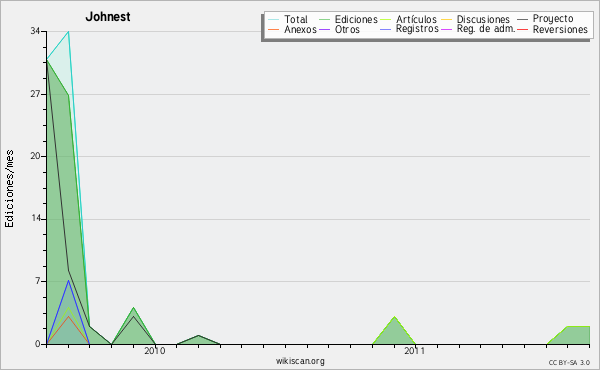Screen dimensions: 600x370
Task: Click the "Registros" legend label
Action: [417, 29]
